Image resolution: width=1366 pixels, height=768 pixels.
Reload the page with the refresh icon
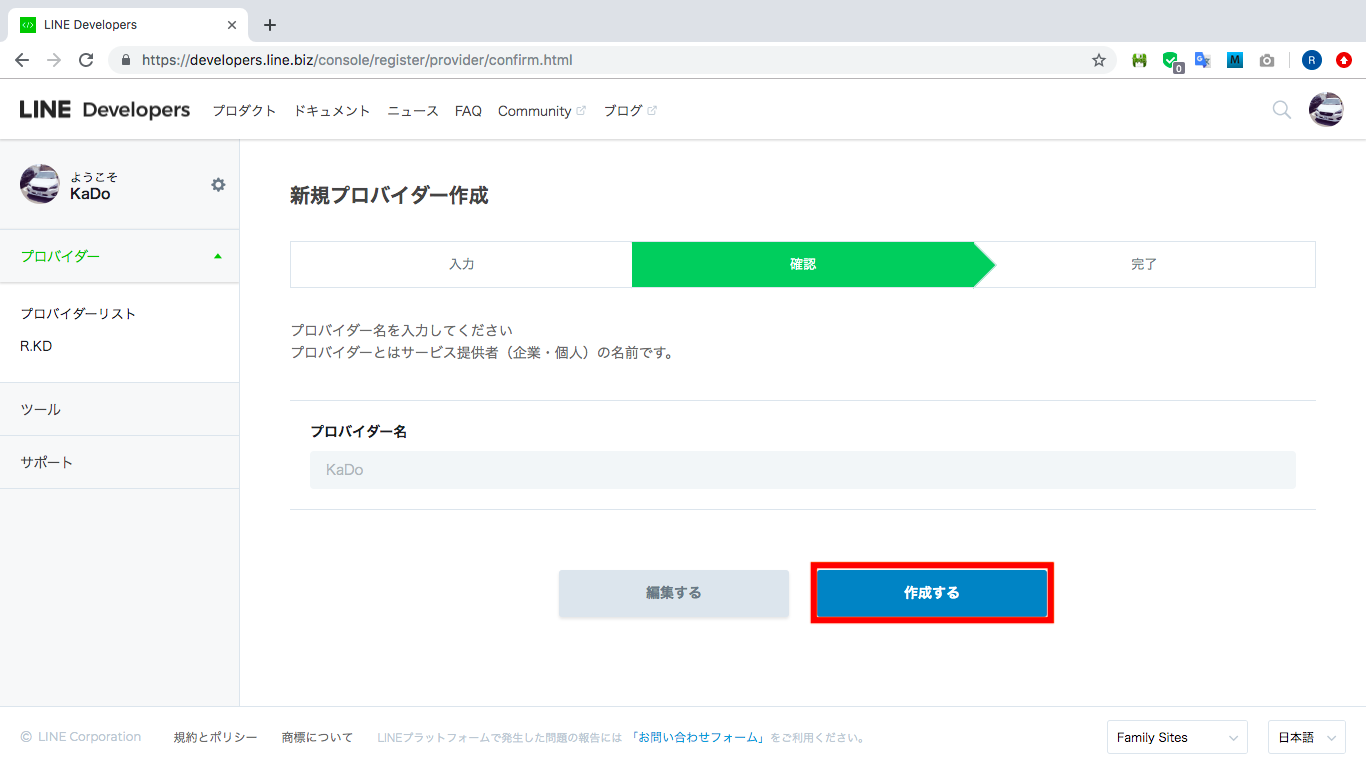pyautogui.click(x=86, y=60)
